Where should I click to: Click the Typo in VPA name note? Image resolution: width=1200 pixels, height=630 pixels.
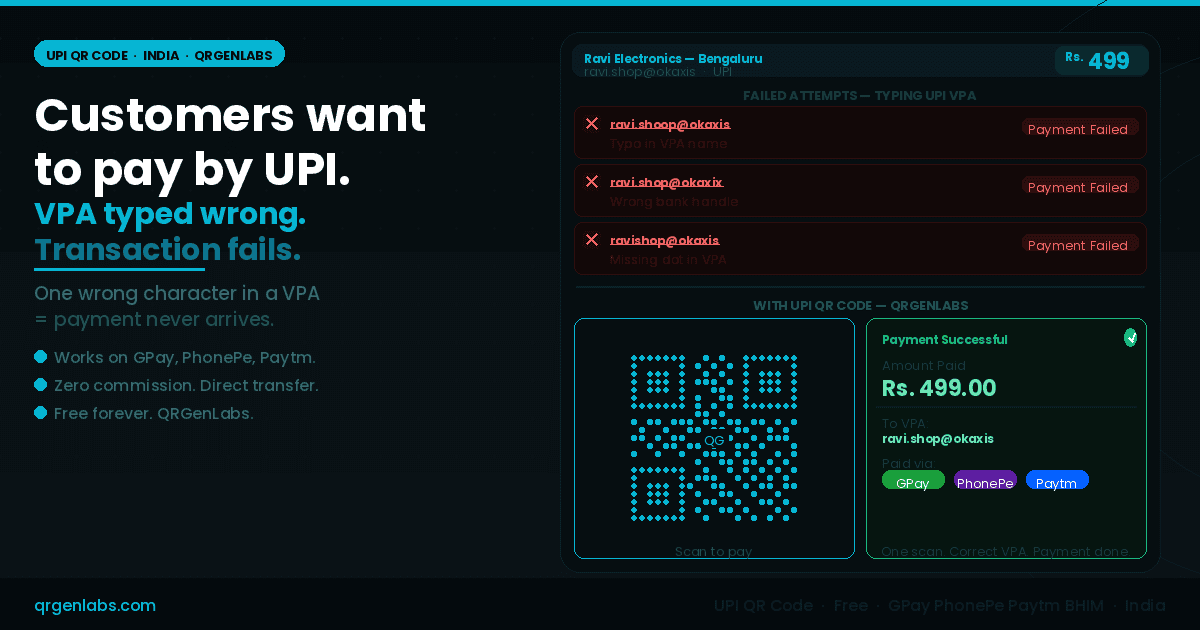tap(669, 143)
